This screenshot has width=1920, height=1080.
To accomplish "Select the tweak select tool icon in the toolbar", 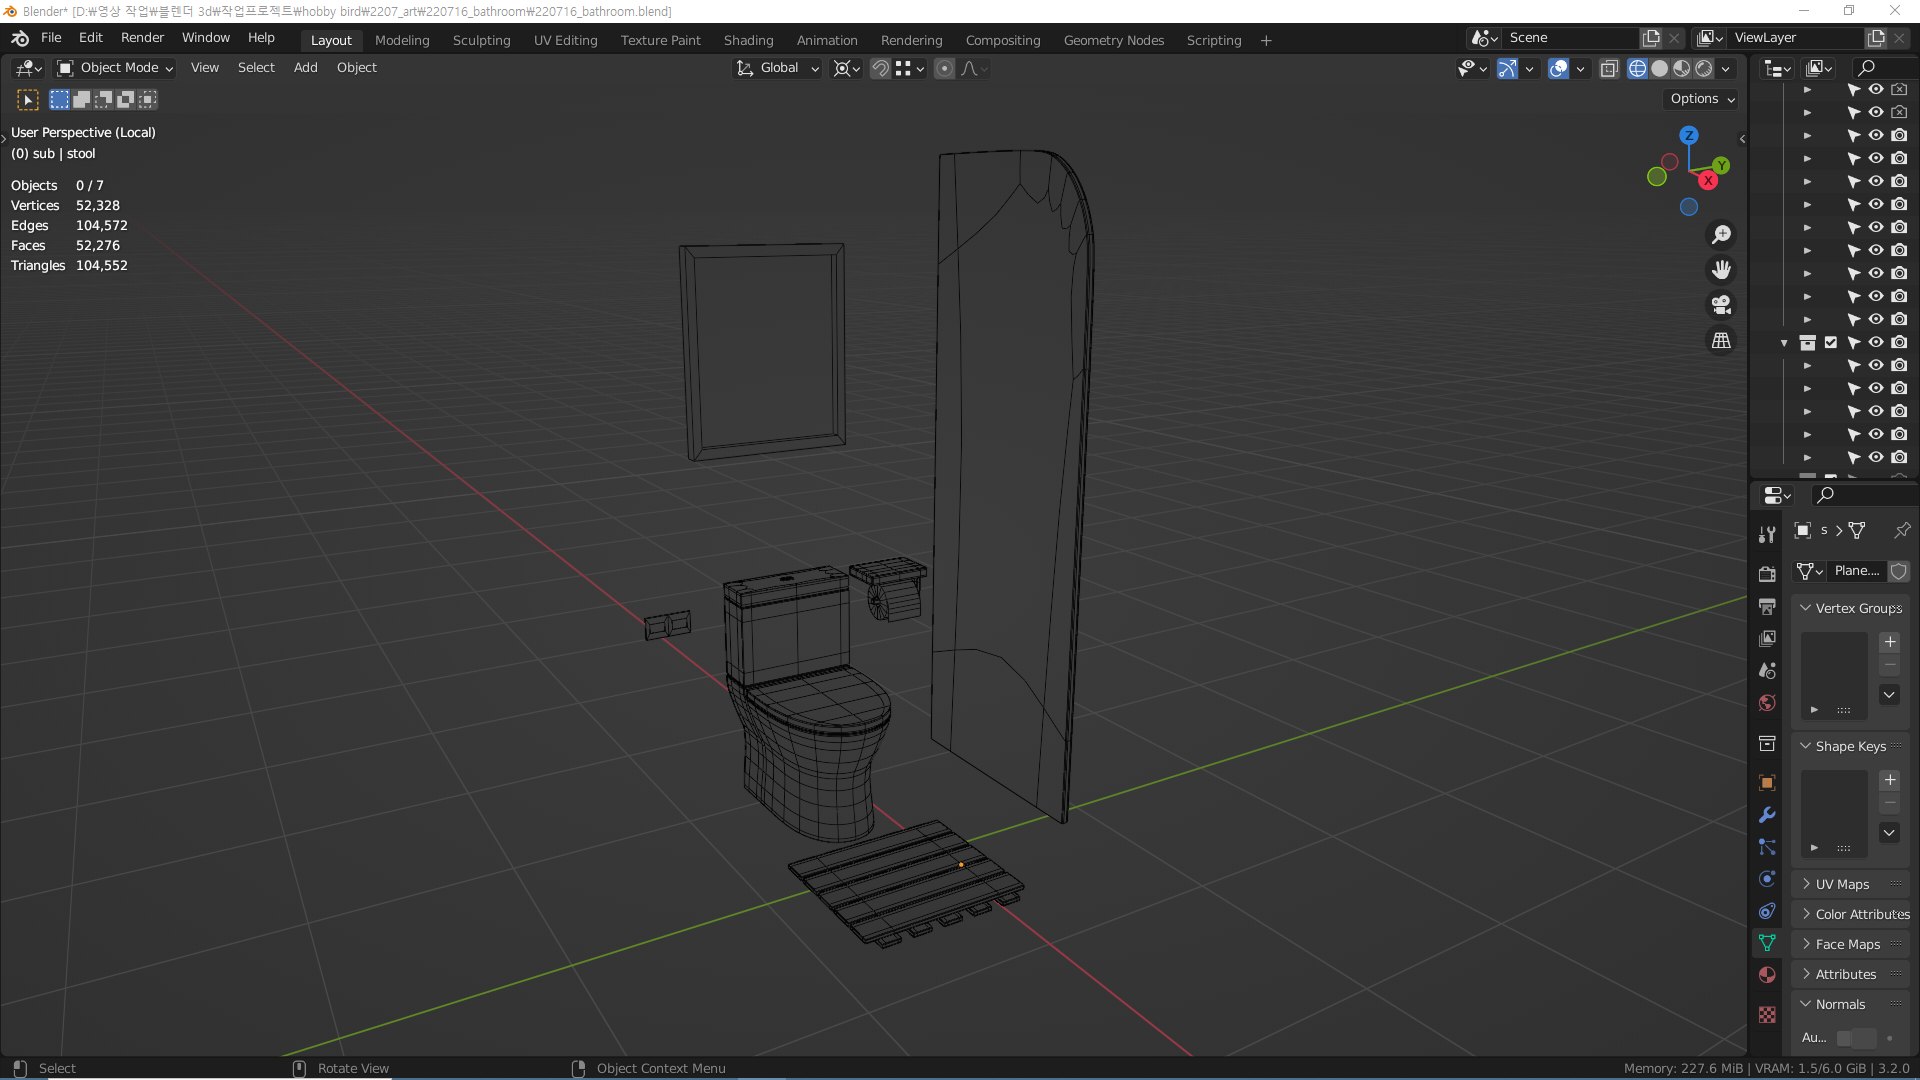I will tap(28, 100).
